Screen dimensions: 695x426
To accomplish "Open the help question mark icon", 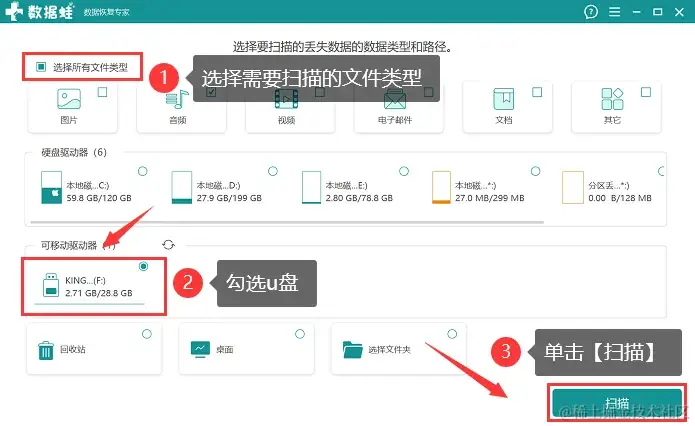I will [x=591, y=12].
